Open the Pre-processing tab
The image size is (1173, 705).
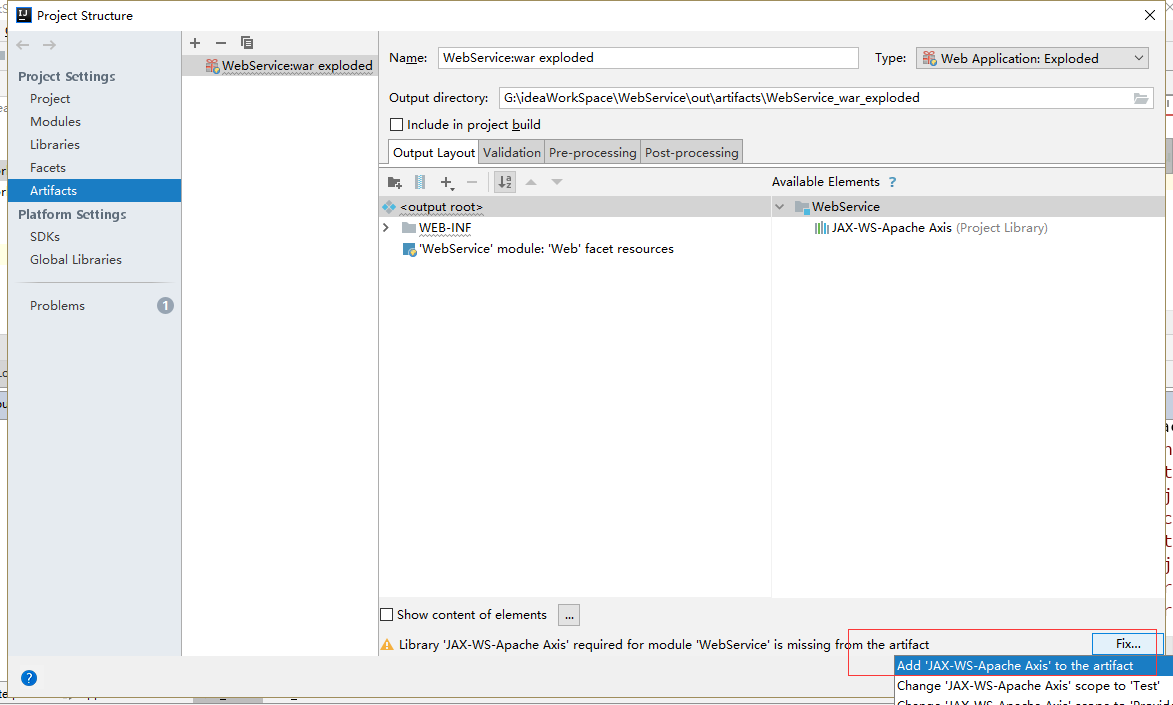[x=592, y=153]
